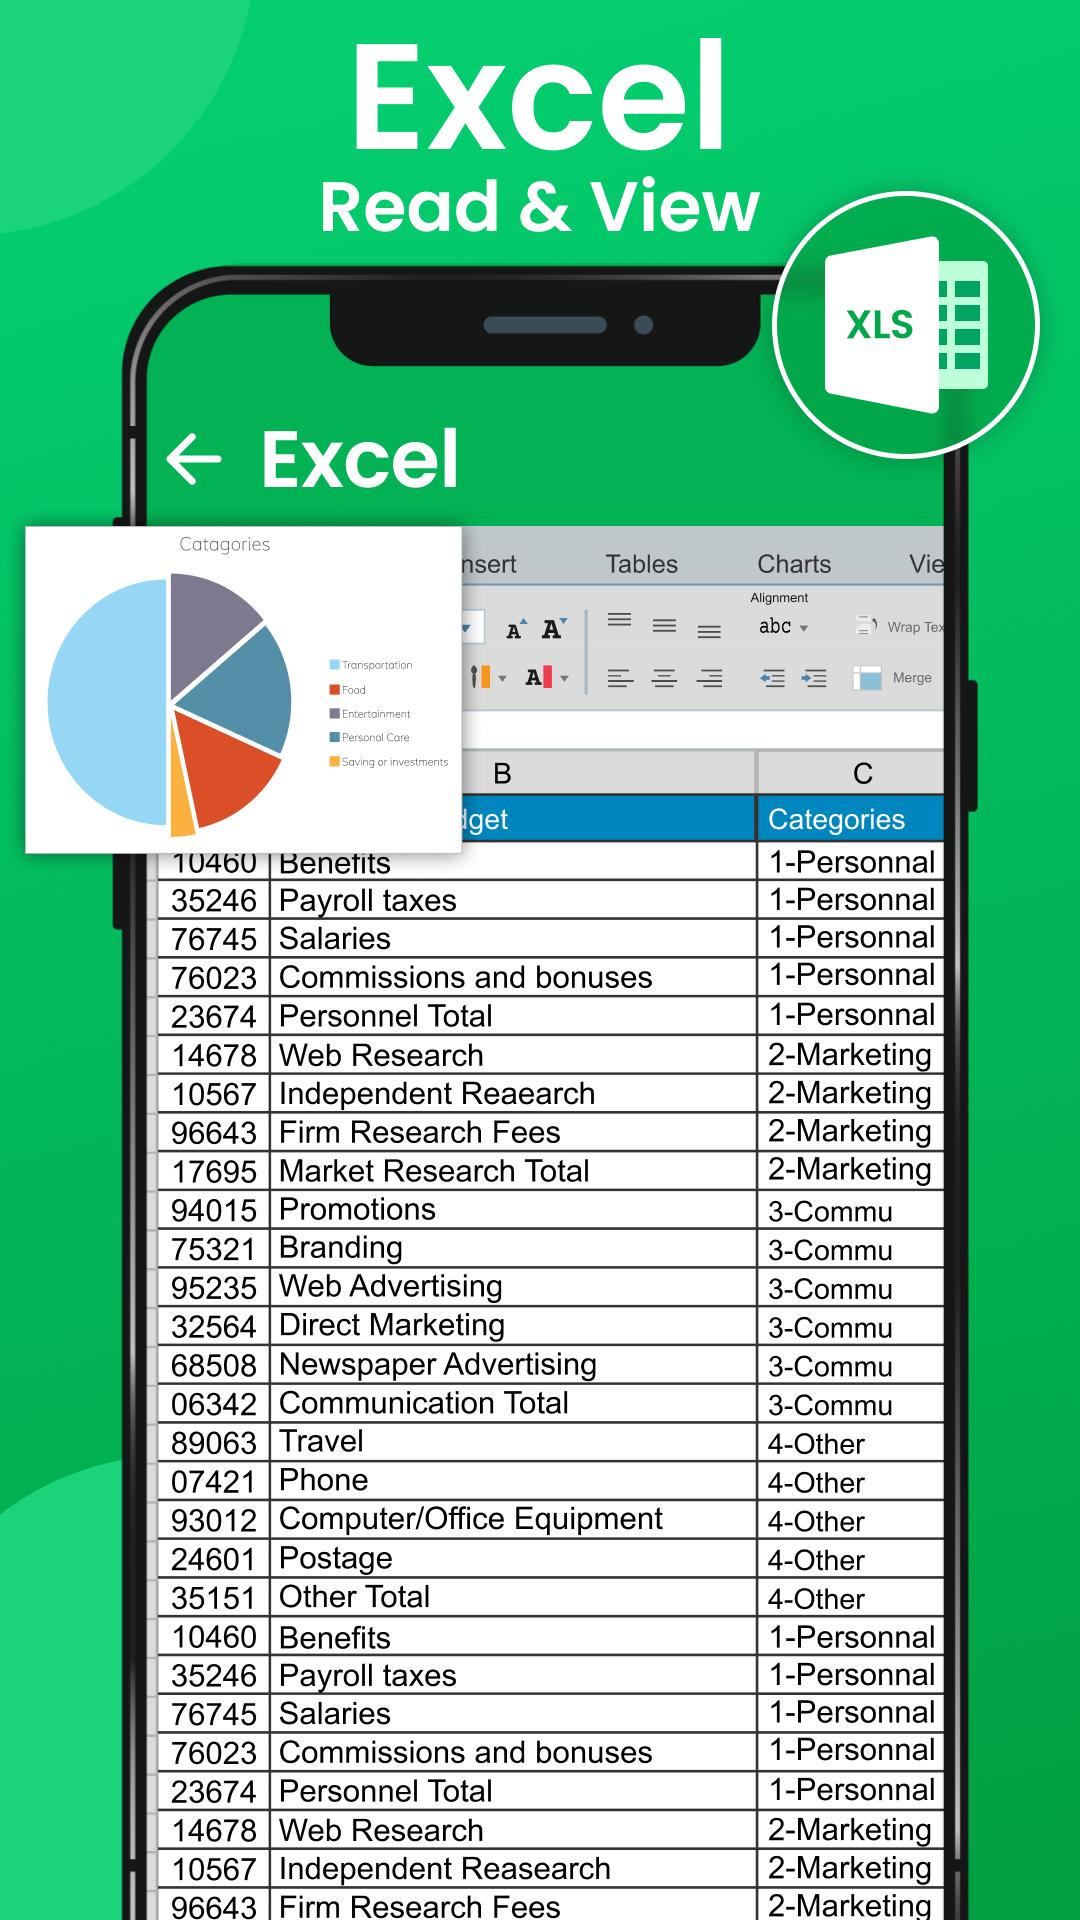
Task: Select the value 68508 cell
Action: tap(214, 1365)
